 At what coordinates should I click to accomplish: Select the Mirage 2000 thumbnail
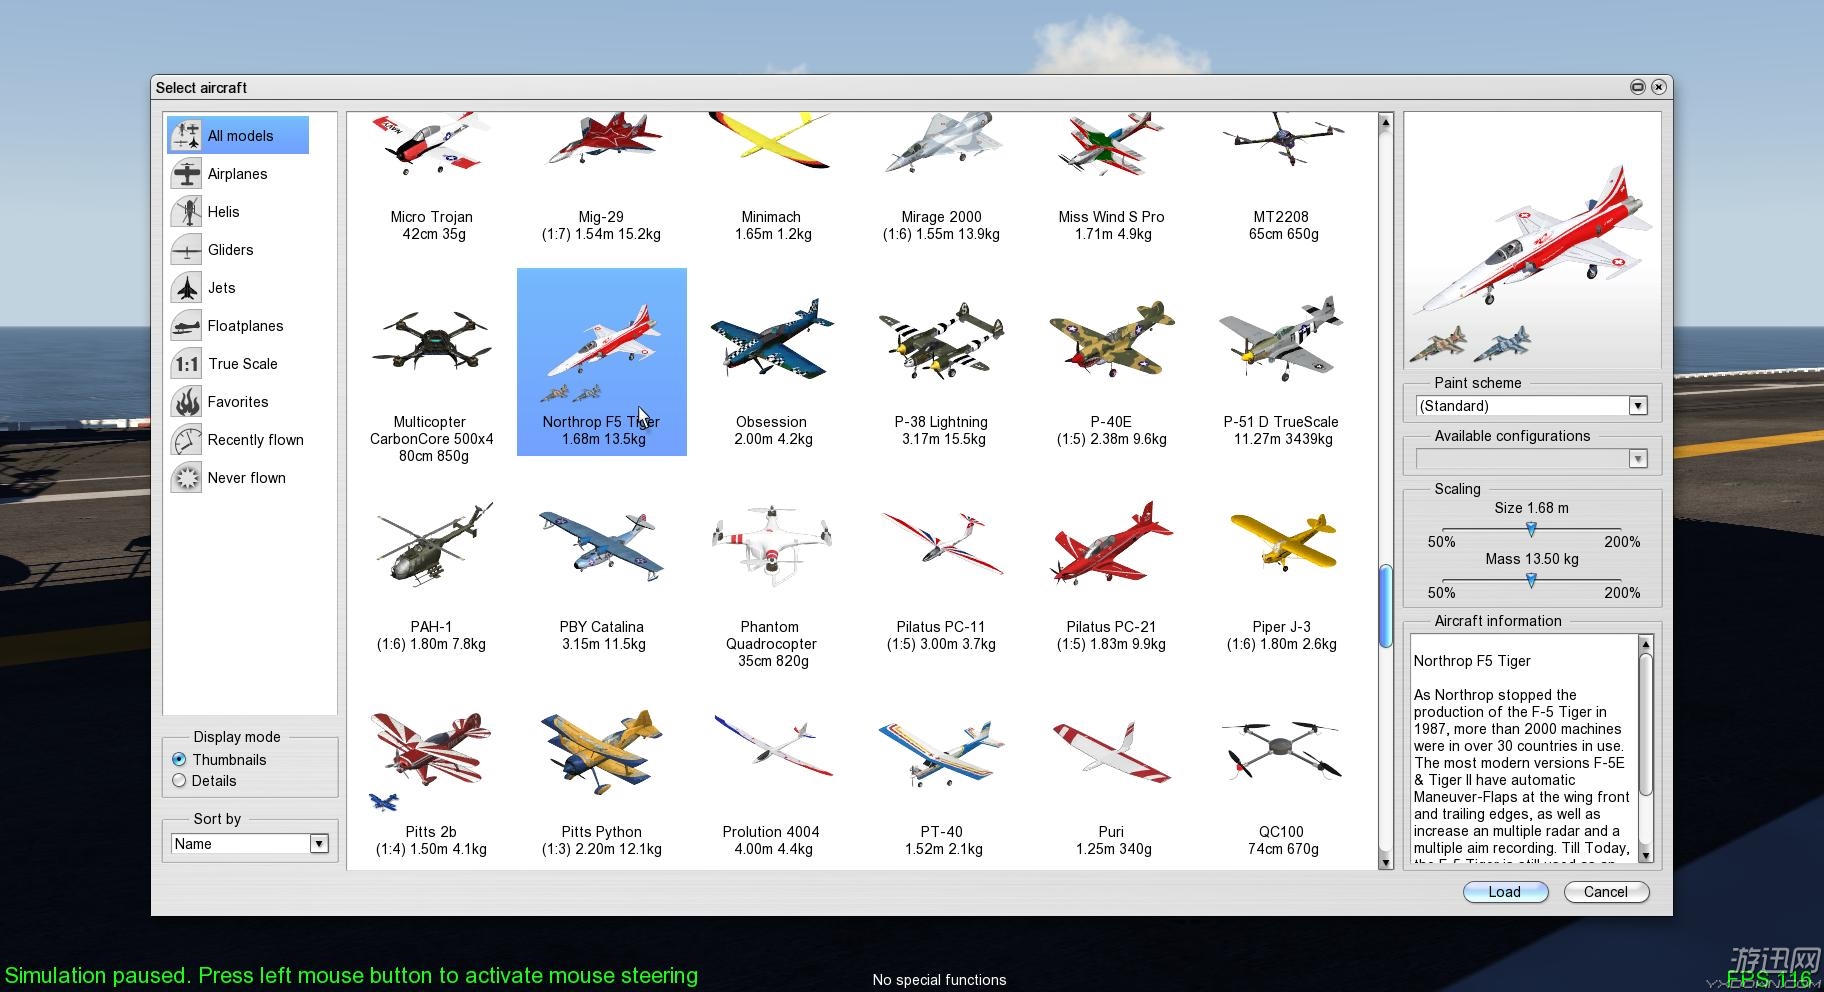941,145
